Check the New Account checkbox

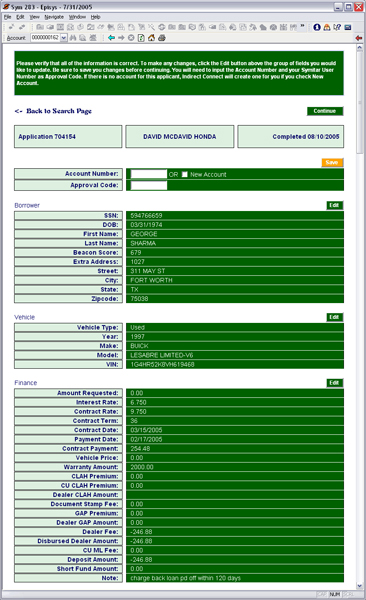(185, 174)
